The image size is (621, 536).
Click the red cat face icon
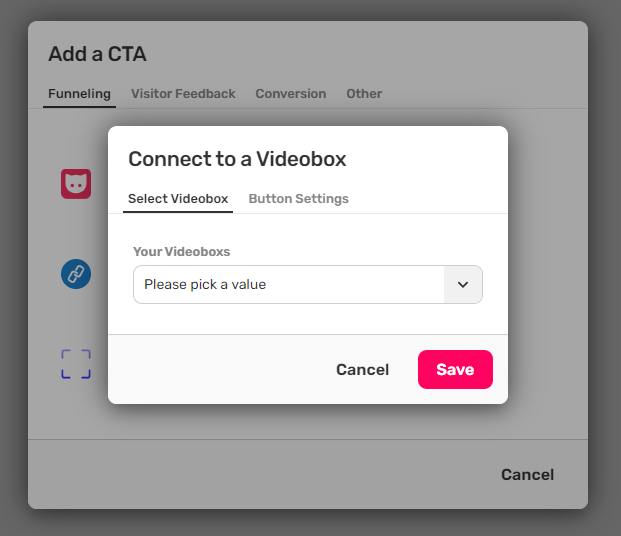(x=76, y=183)
